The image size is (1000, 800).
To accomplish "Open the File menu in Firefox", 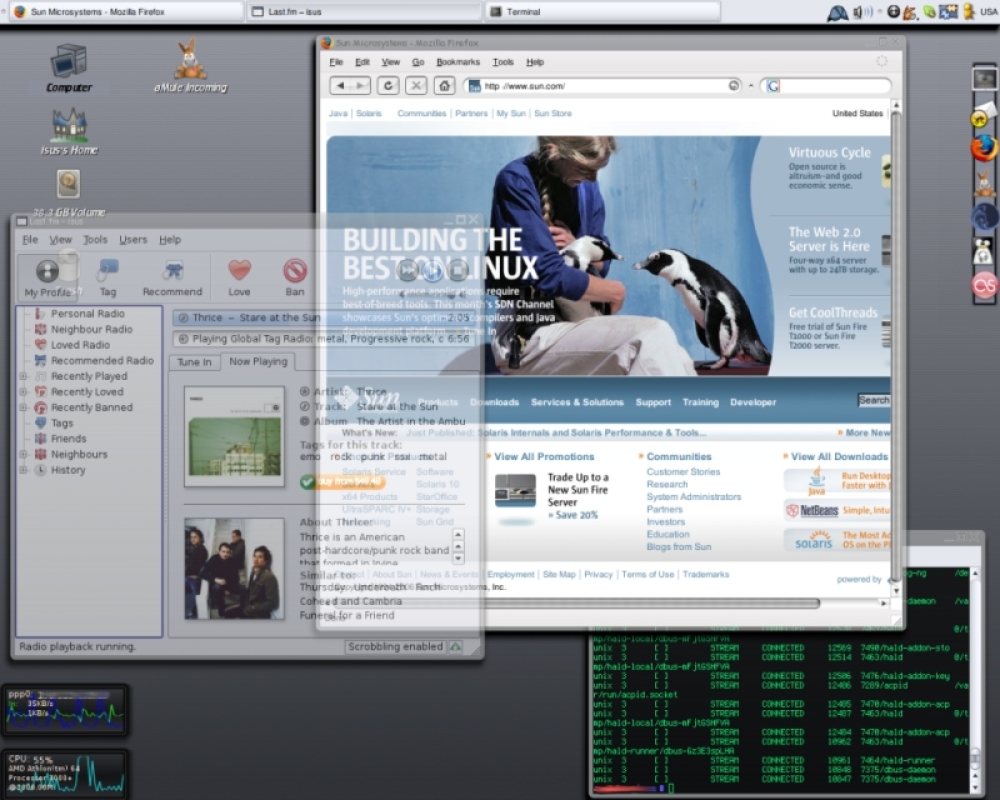I will tap(336, 62).
